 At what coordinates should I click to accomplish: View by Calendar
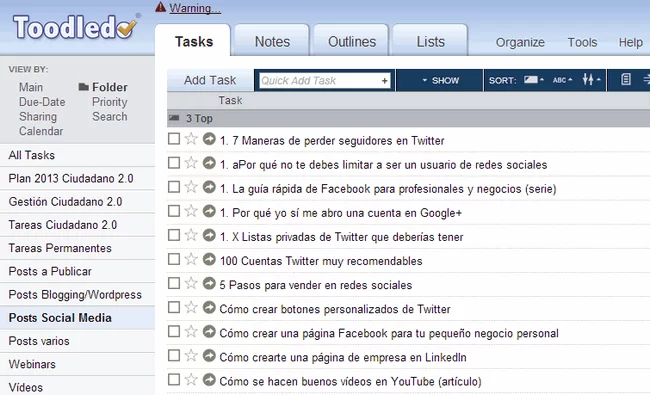41,131
